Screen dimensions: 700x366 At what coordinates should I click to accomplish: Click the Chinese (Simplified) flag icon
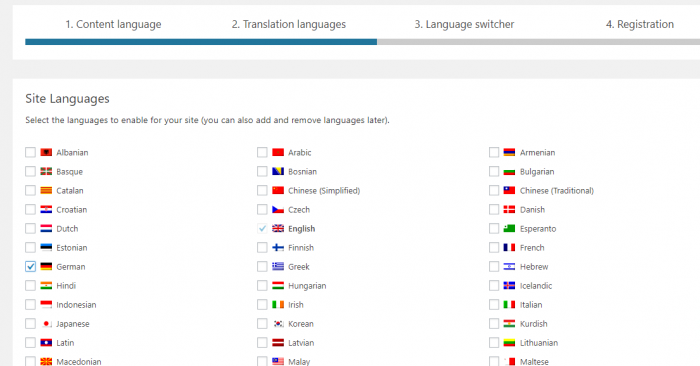pos(278,191)
